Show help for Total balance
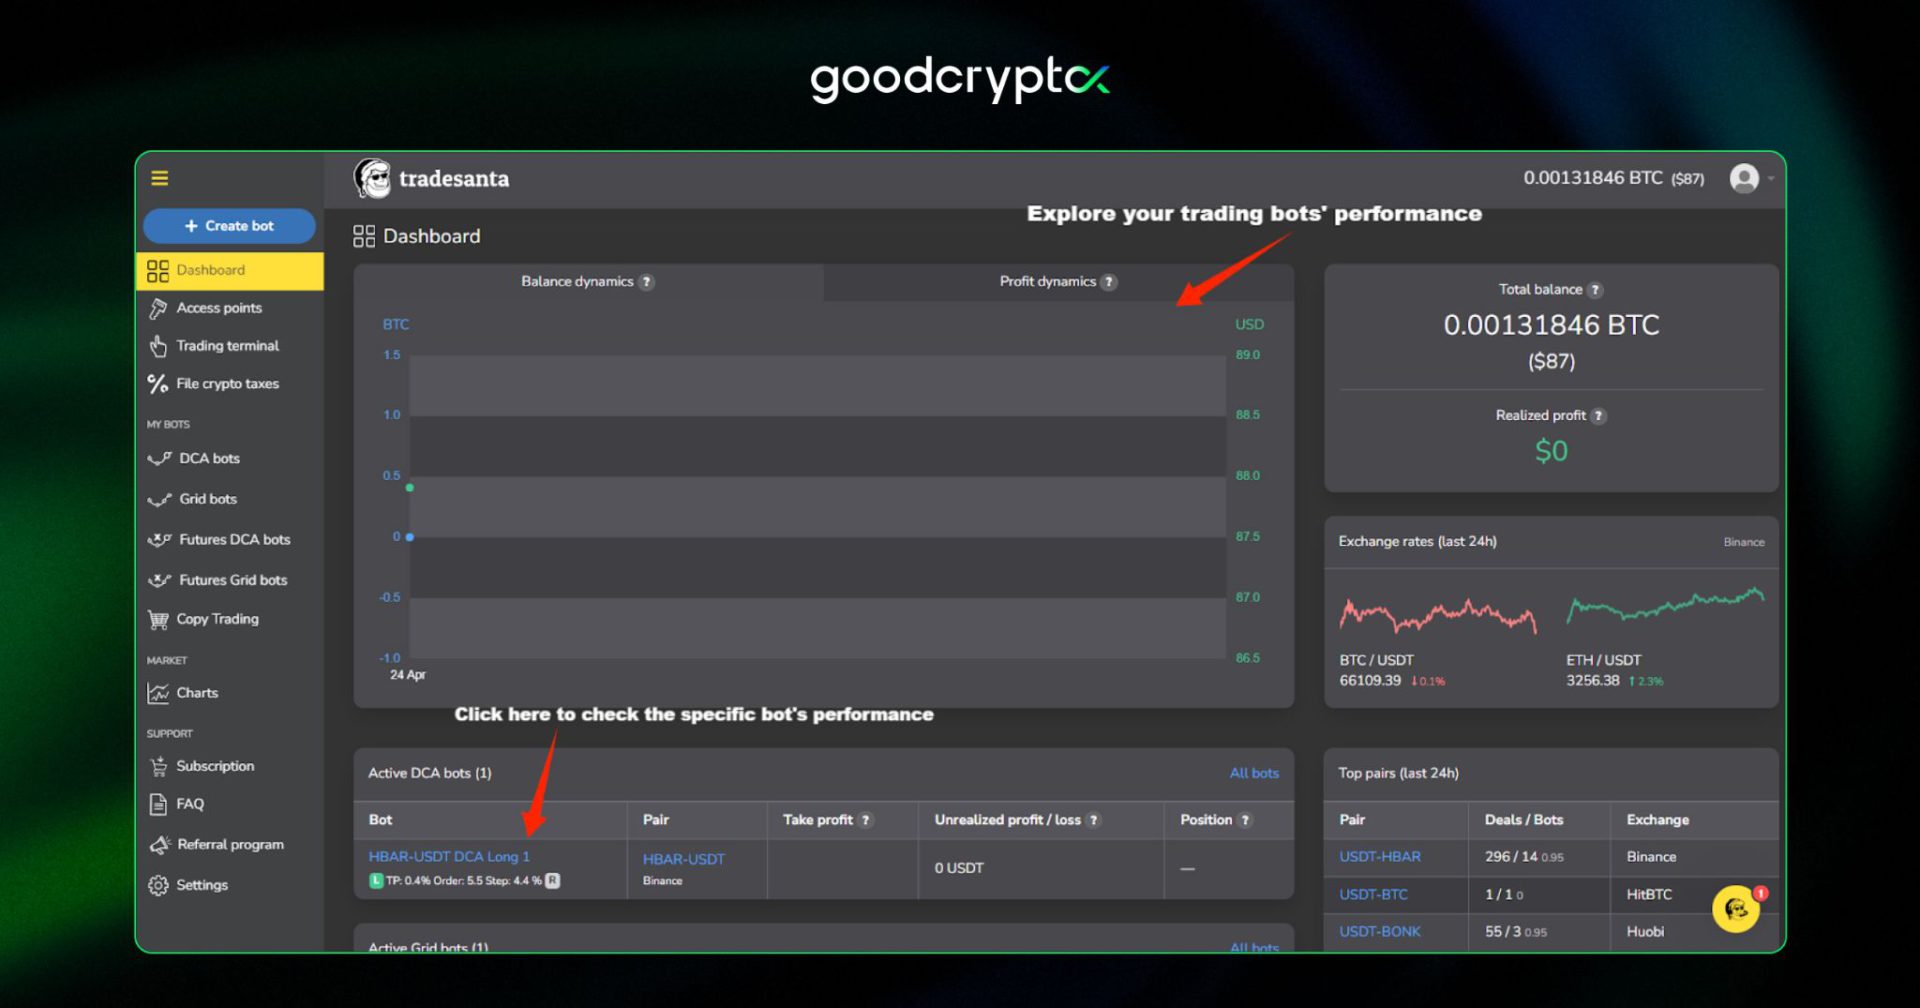Image resolution: width=1920 pixels, height=1008 pixels. point(1595,290)
